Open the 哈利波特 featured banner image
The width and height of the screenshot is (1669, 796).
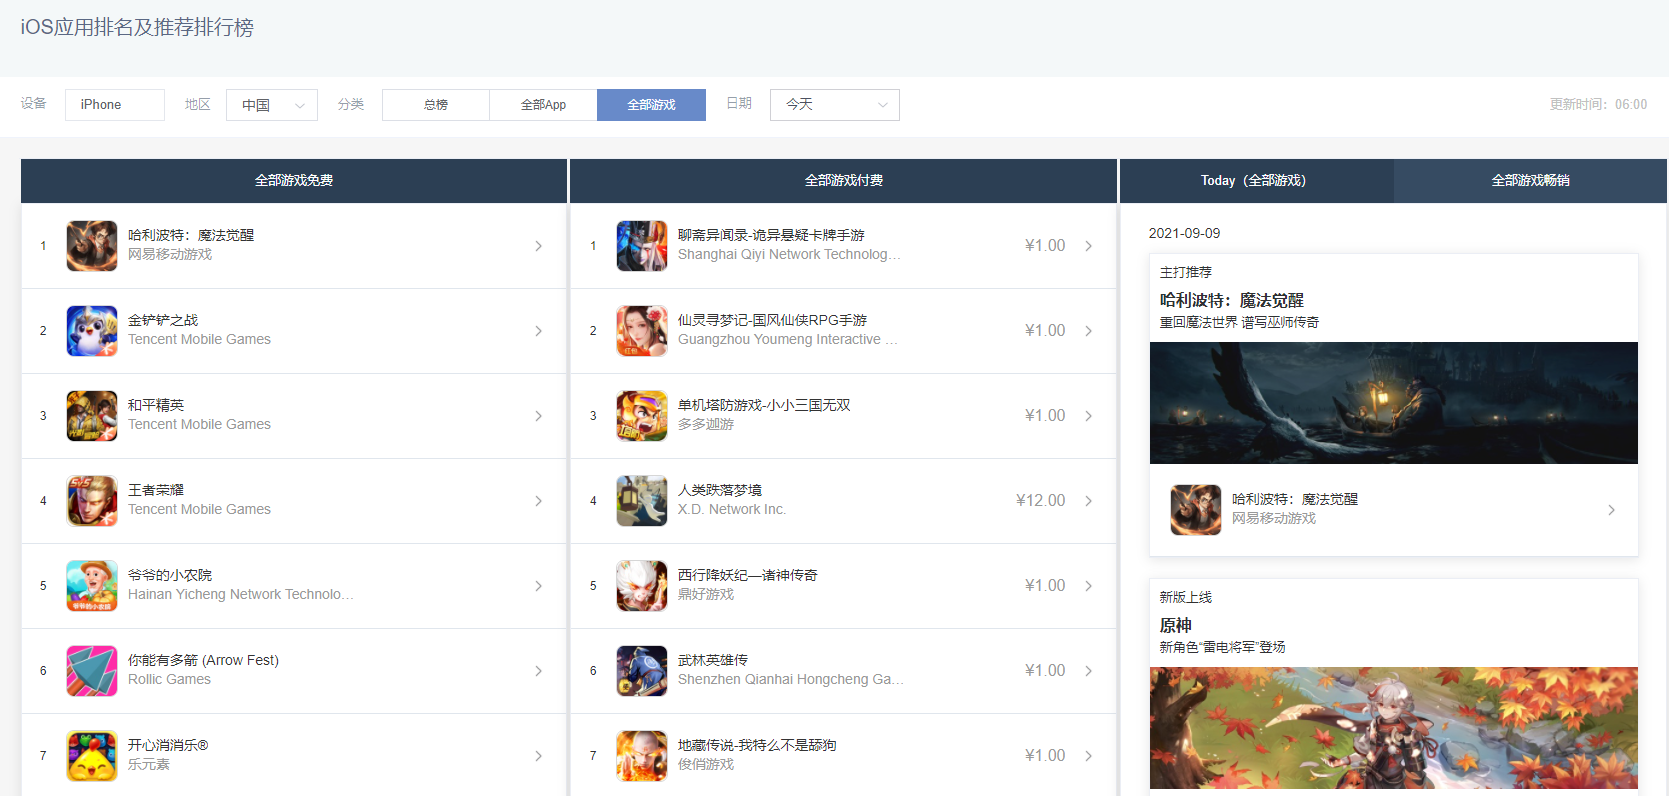[x=1394, y=403]
